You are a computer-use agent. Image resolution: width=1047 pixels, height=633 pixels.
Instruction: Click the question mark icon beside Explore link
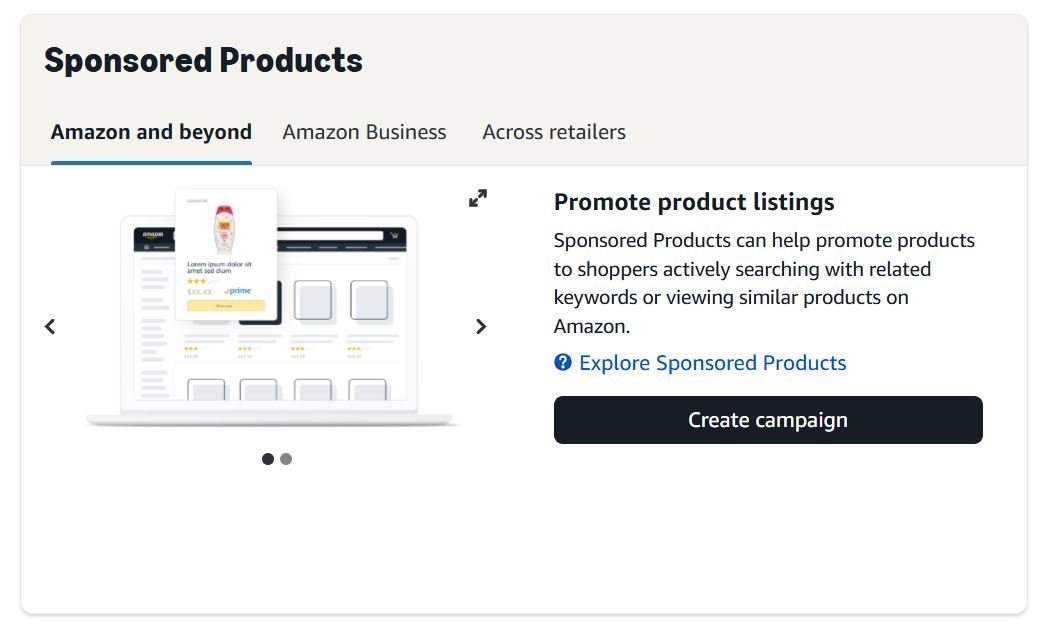[x=561, y=363]
